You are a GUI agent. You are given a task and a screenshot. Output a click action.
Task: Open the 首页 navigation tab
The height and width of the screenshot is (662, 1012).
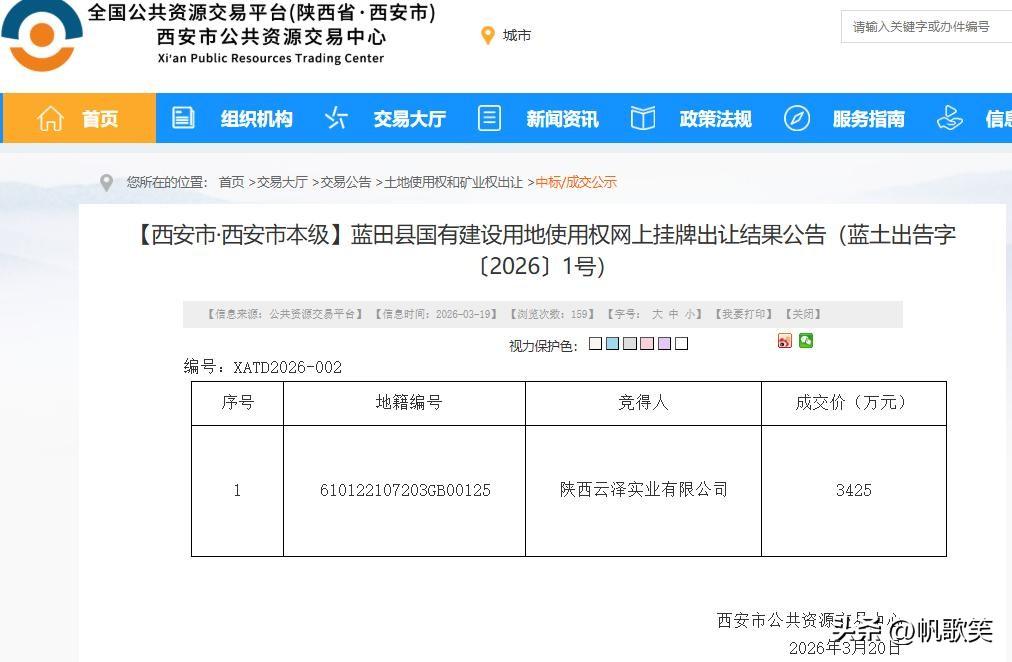click(x=79, y=118)
